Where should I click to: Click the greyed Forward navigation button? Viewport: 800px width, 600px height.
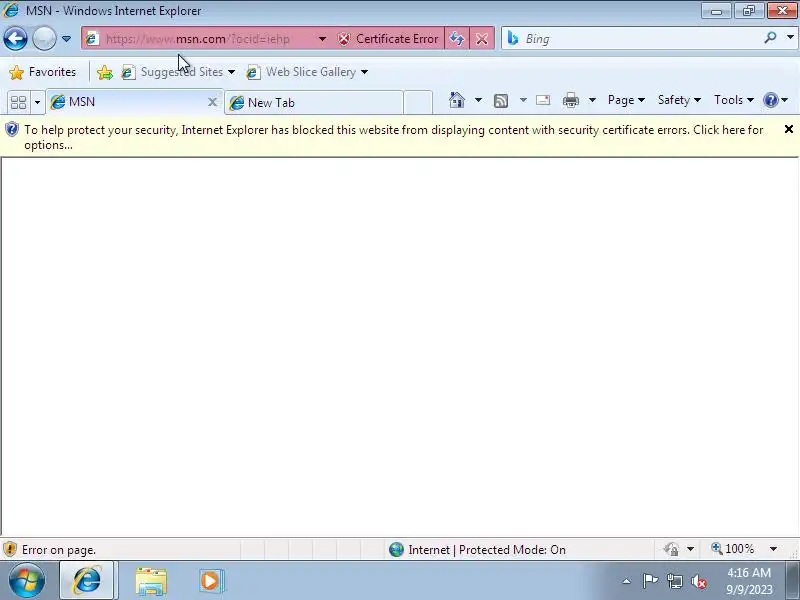click(x=44, y=39)
